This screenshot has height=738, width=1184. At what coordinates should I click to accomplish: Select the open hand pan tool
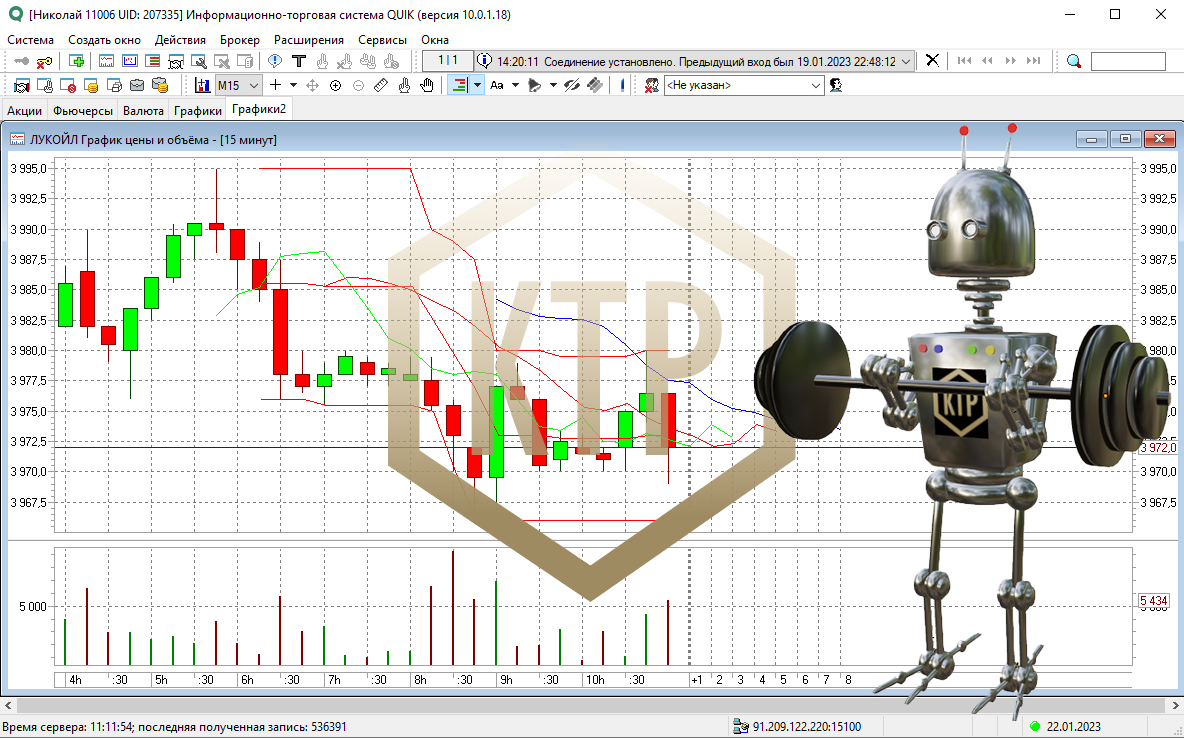pyautogui.click(x=427, y=85)
